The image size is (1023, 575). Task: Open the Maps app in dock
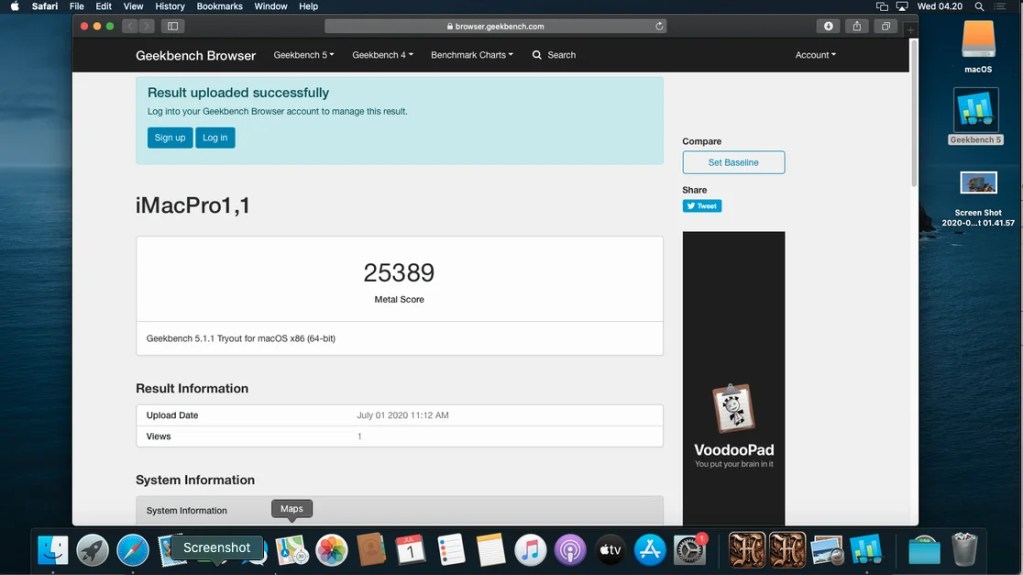[292, 550]
